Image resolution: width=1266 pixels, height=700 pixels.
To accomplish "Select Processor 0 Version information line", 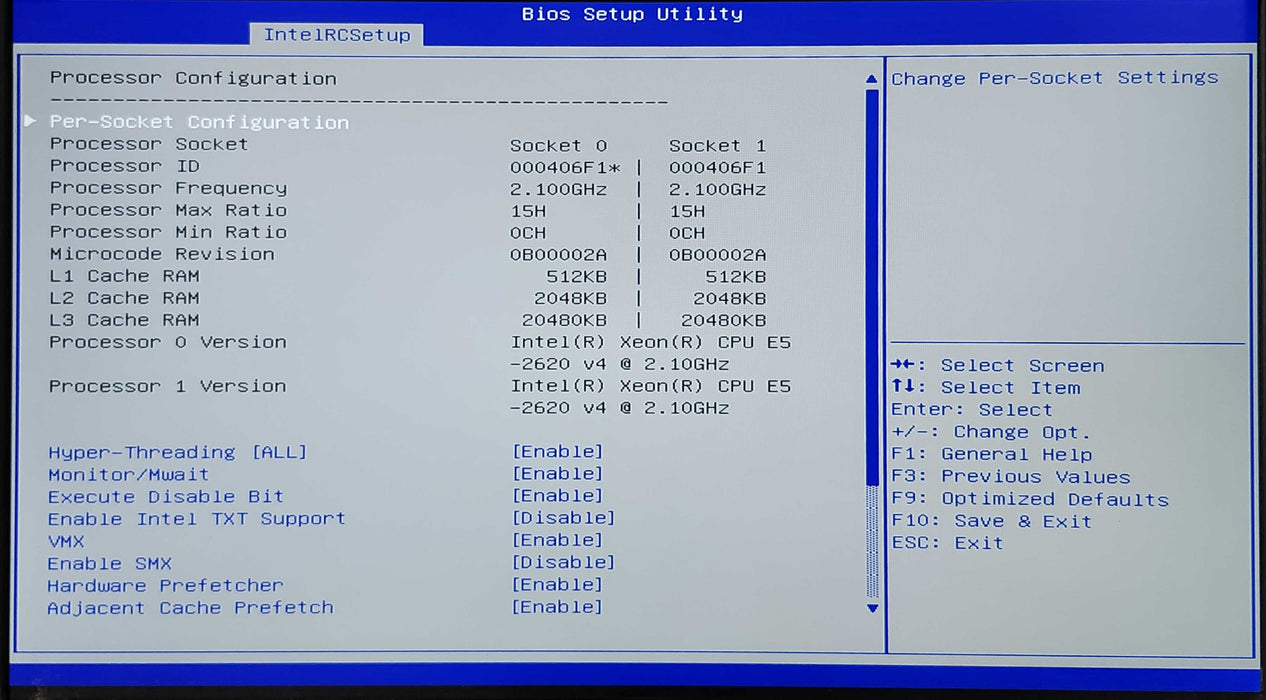I will click(x=167, y=341).
